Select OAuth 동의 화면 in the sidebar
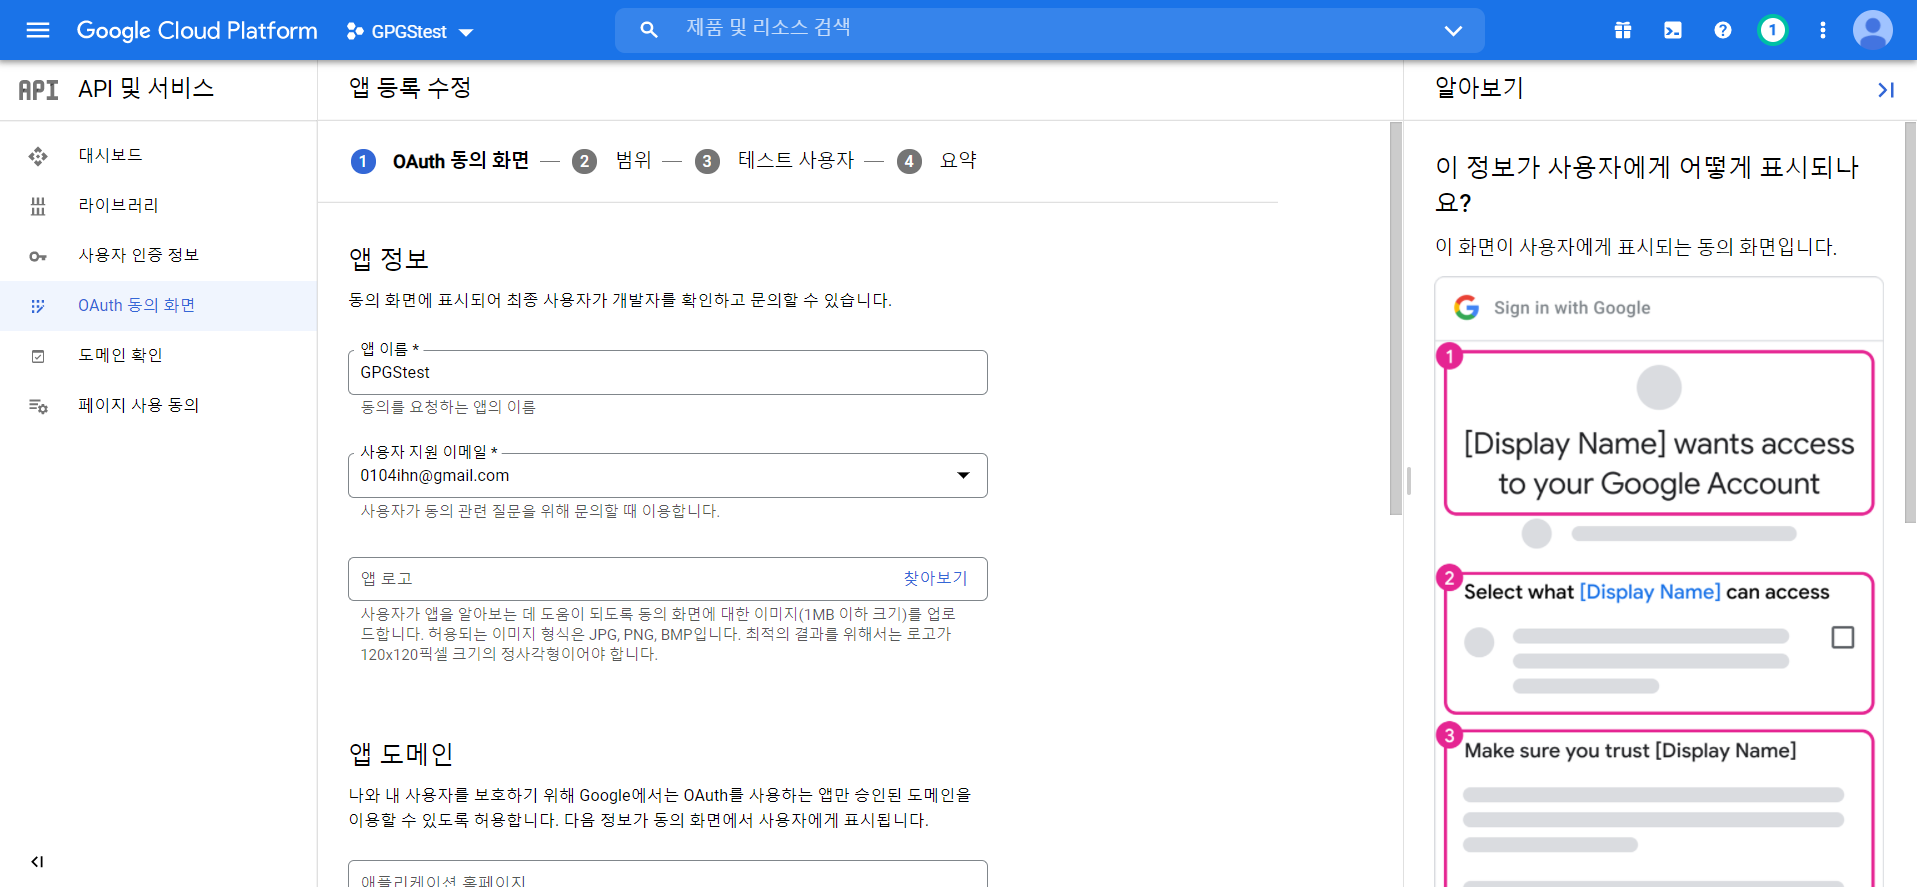This screenshot has height=887, width=1917. pos(158,306)
